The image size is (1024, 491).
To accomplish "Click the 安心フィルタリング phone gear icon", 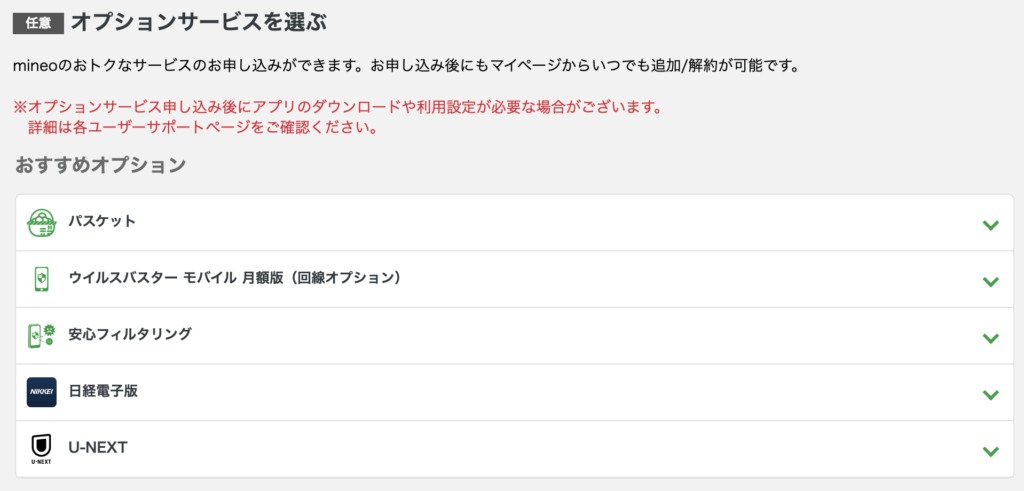I will tap(41, 336).
